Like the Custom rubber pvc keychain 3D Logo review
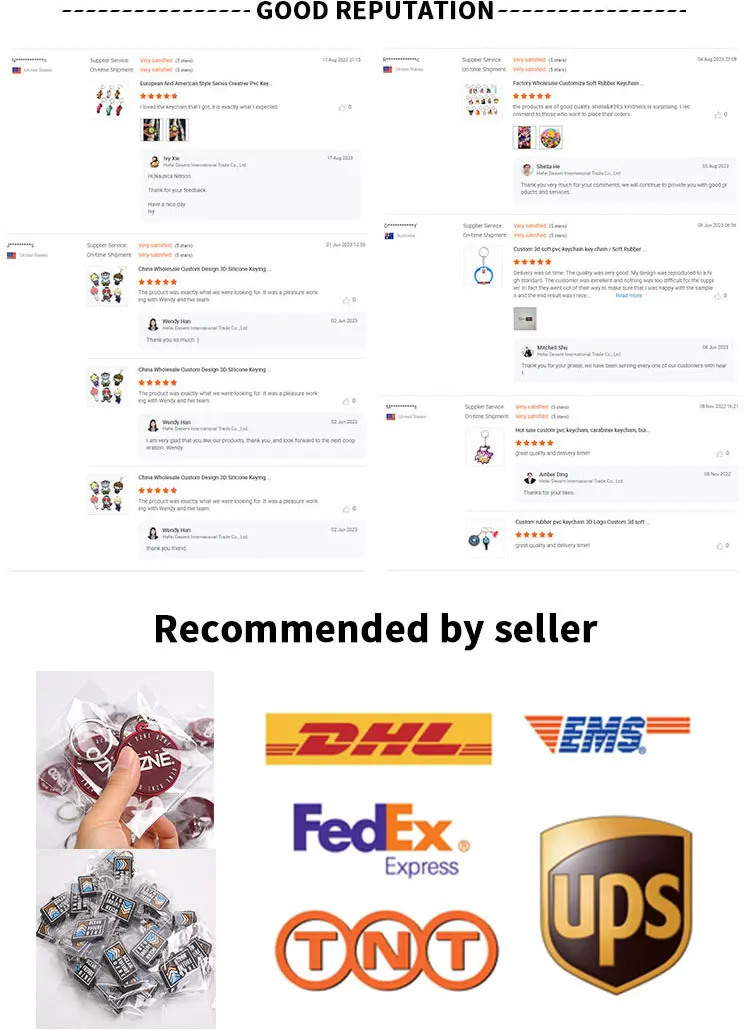 (x=720, y=546)
